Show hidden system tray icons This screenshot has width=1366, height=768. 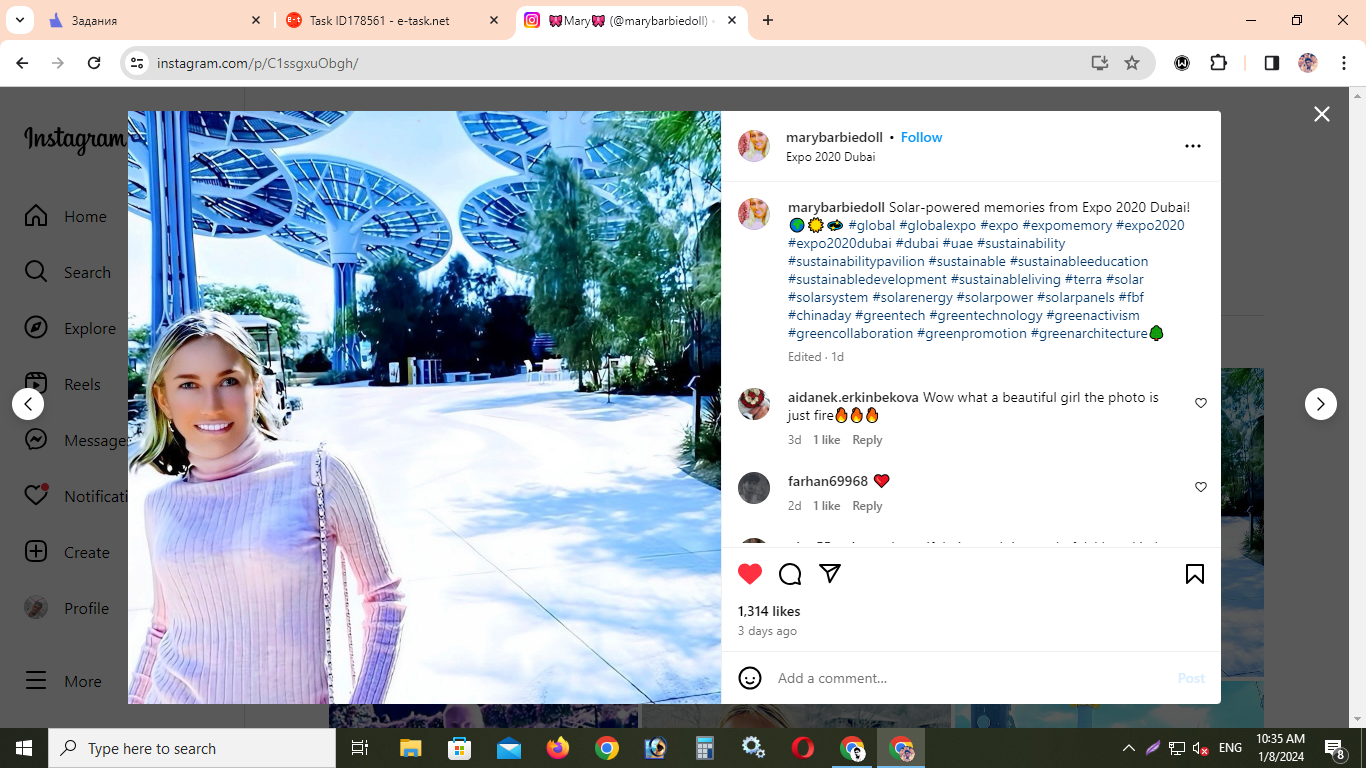click(x=1129, y=748)
